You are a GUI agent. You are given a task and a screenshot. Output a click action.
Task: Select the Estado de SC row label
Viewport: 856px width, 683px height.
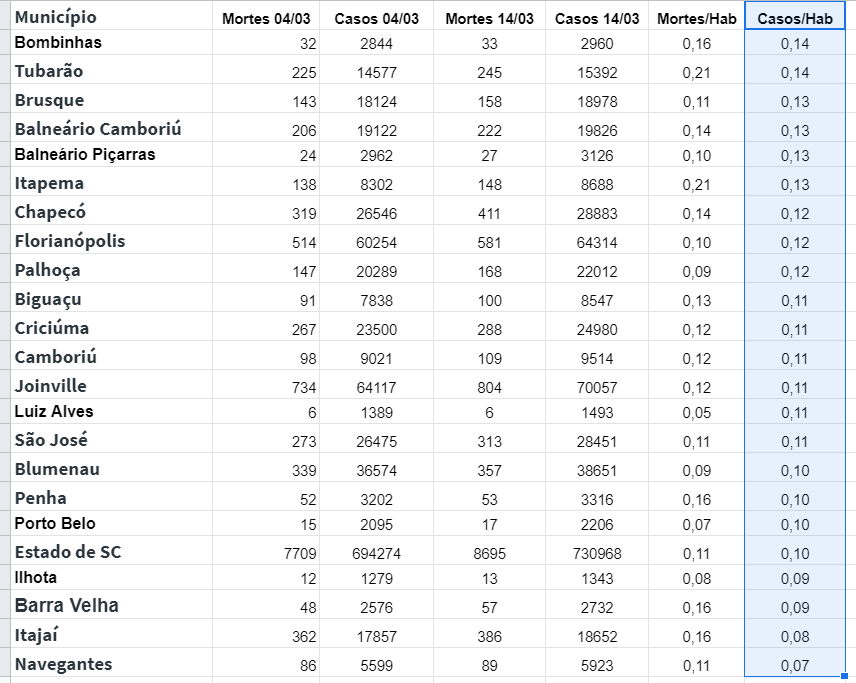tap(111, 550)
